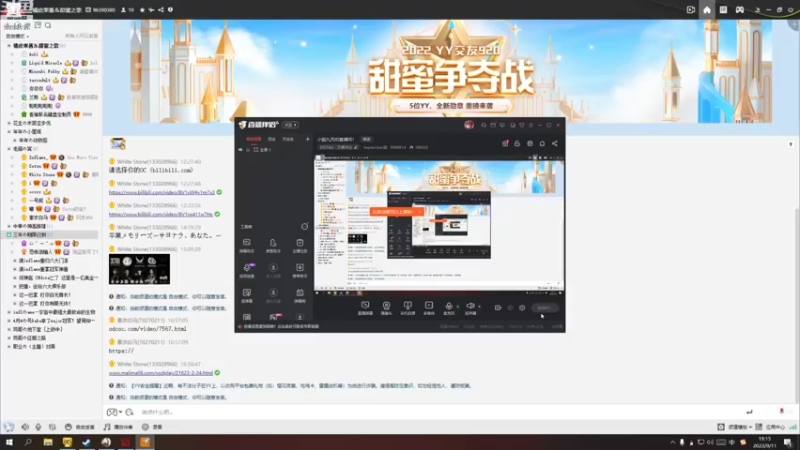Collapse the channel group containing Inflame_
The image size is (800, 450).
pos(9,149)
